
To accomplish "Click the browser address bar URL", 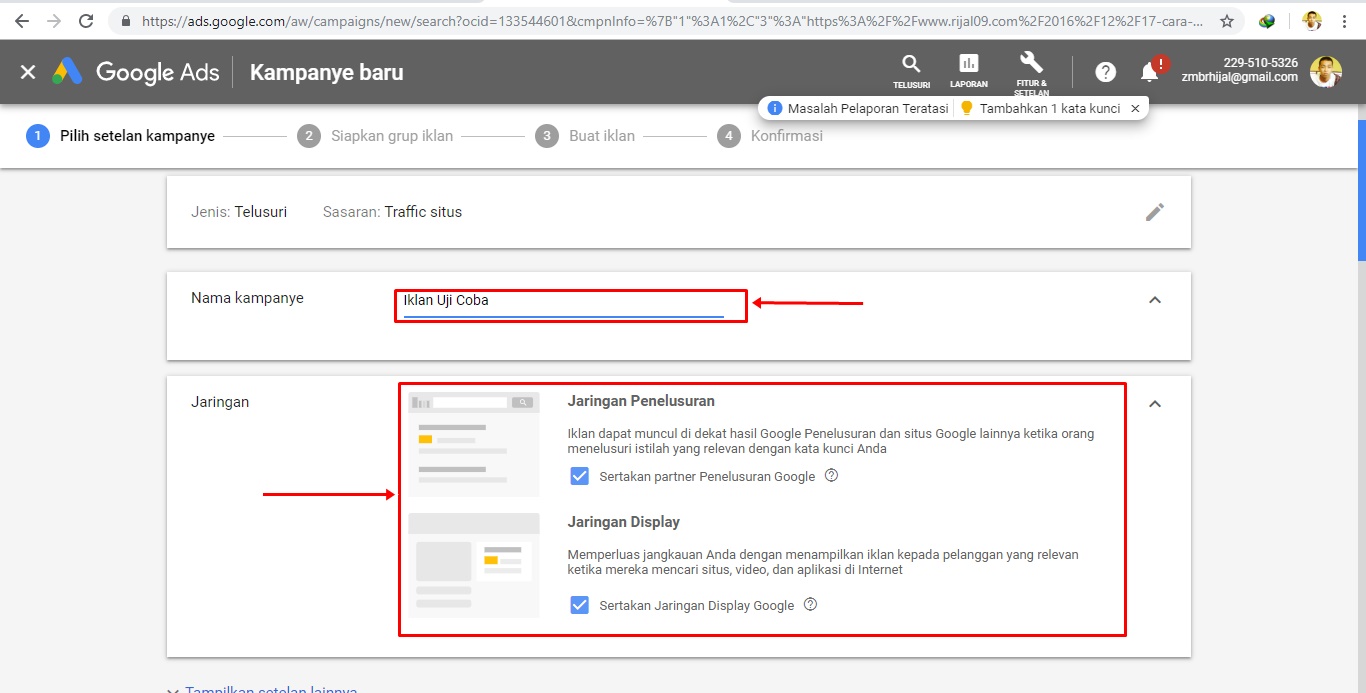I will coord(672,20).
